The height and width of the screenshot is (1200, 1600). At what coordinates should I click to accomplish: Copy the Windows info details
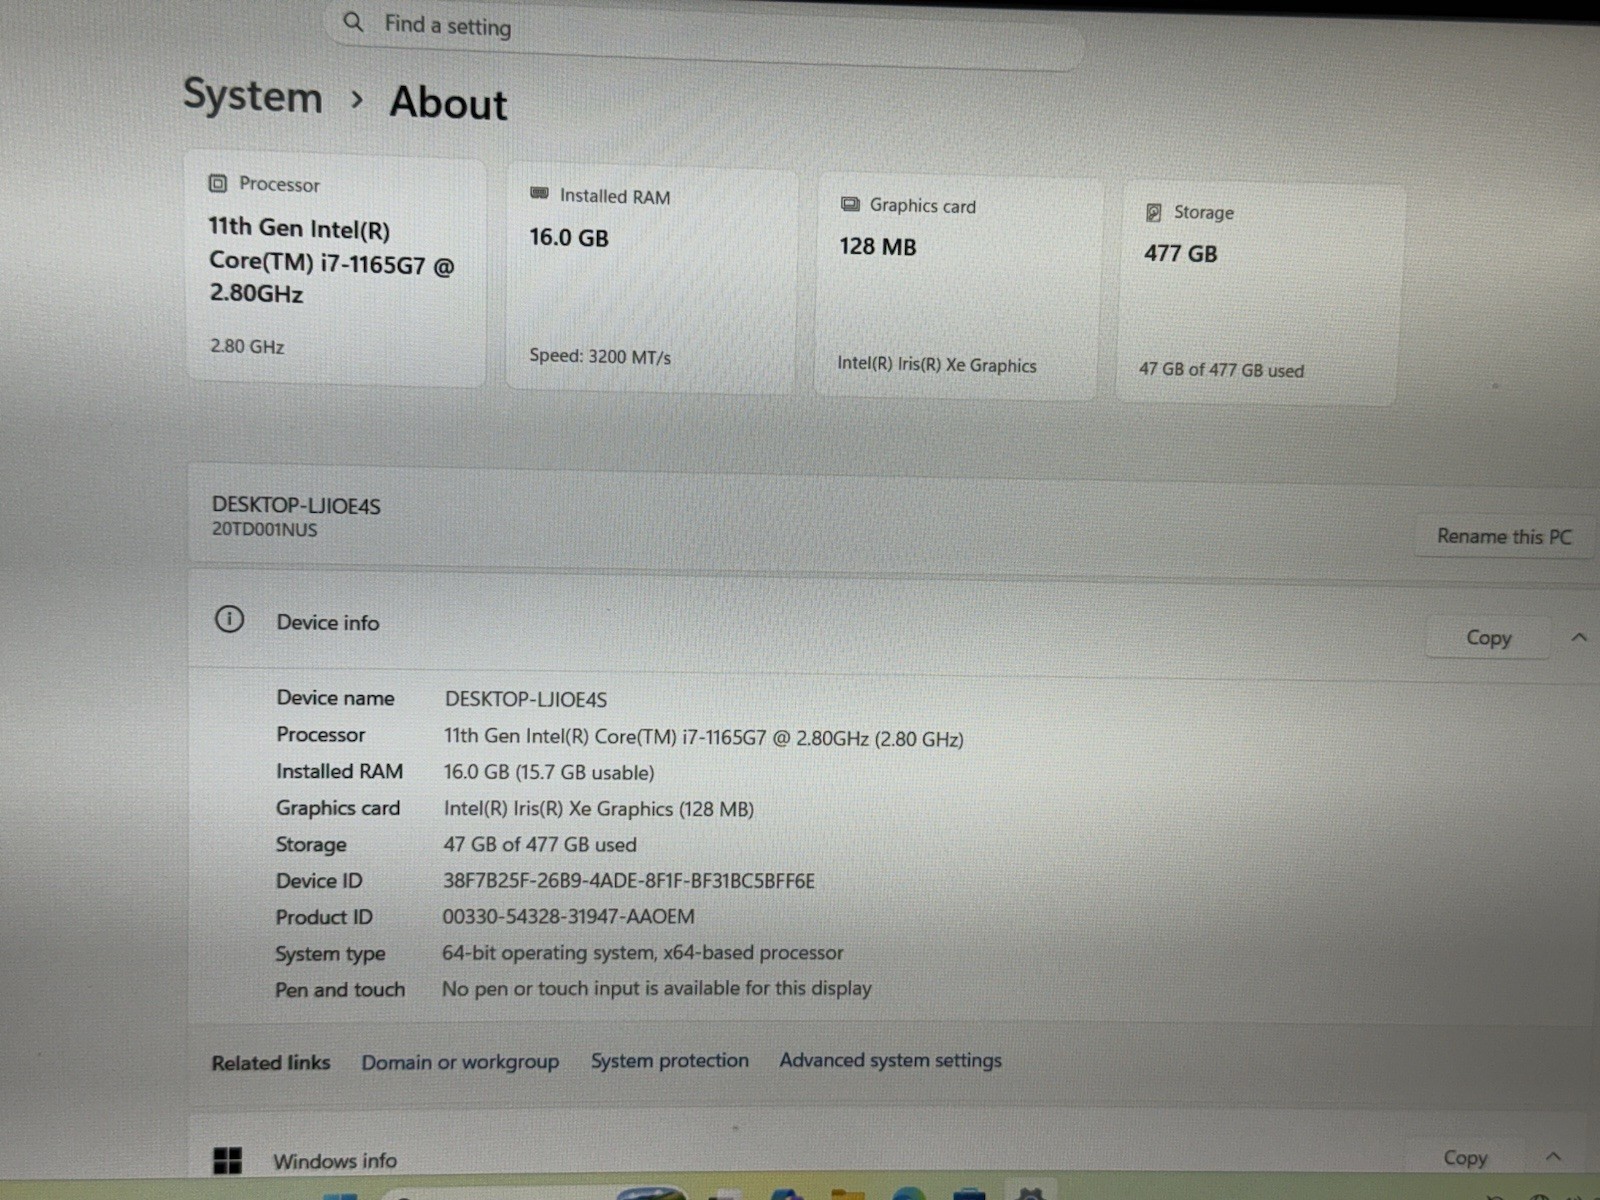[x=1465, y=1157]
